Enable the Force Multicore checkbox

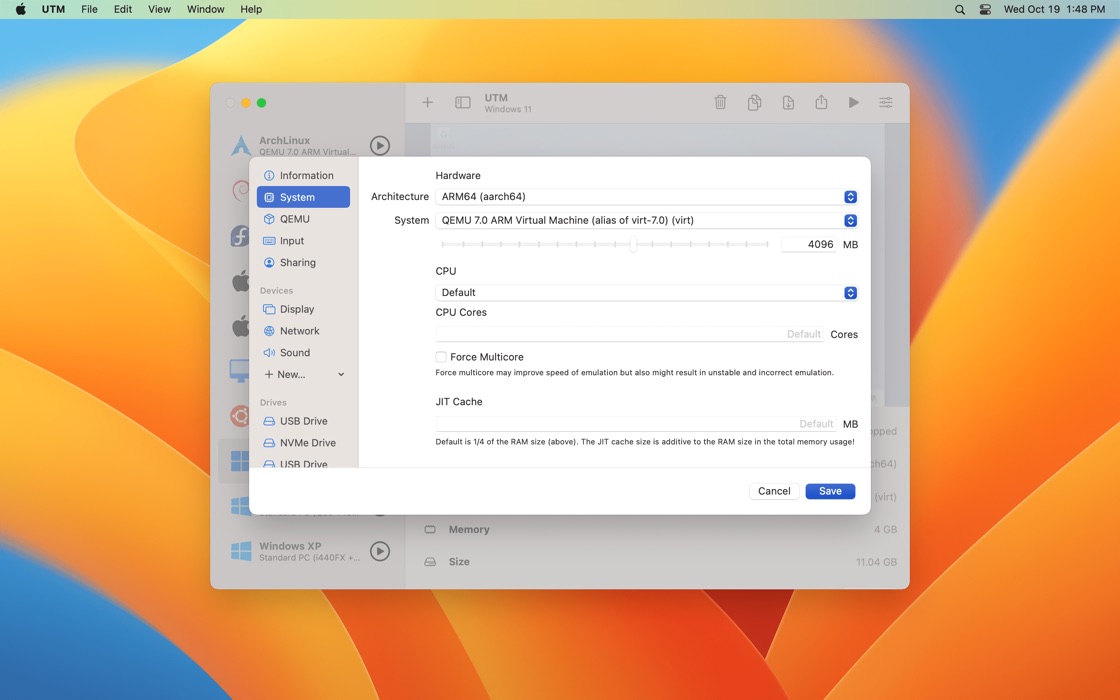[x=441, y=356]
